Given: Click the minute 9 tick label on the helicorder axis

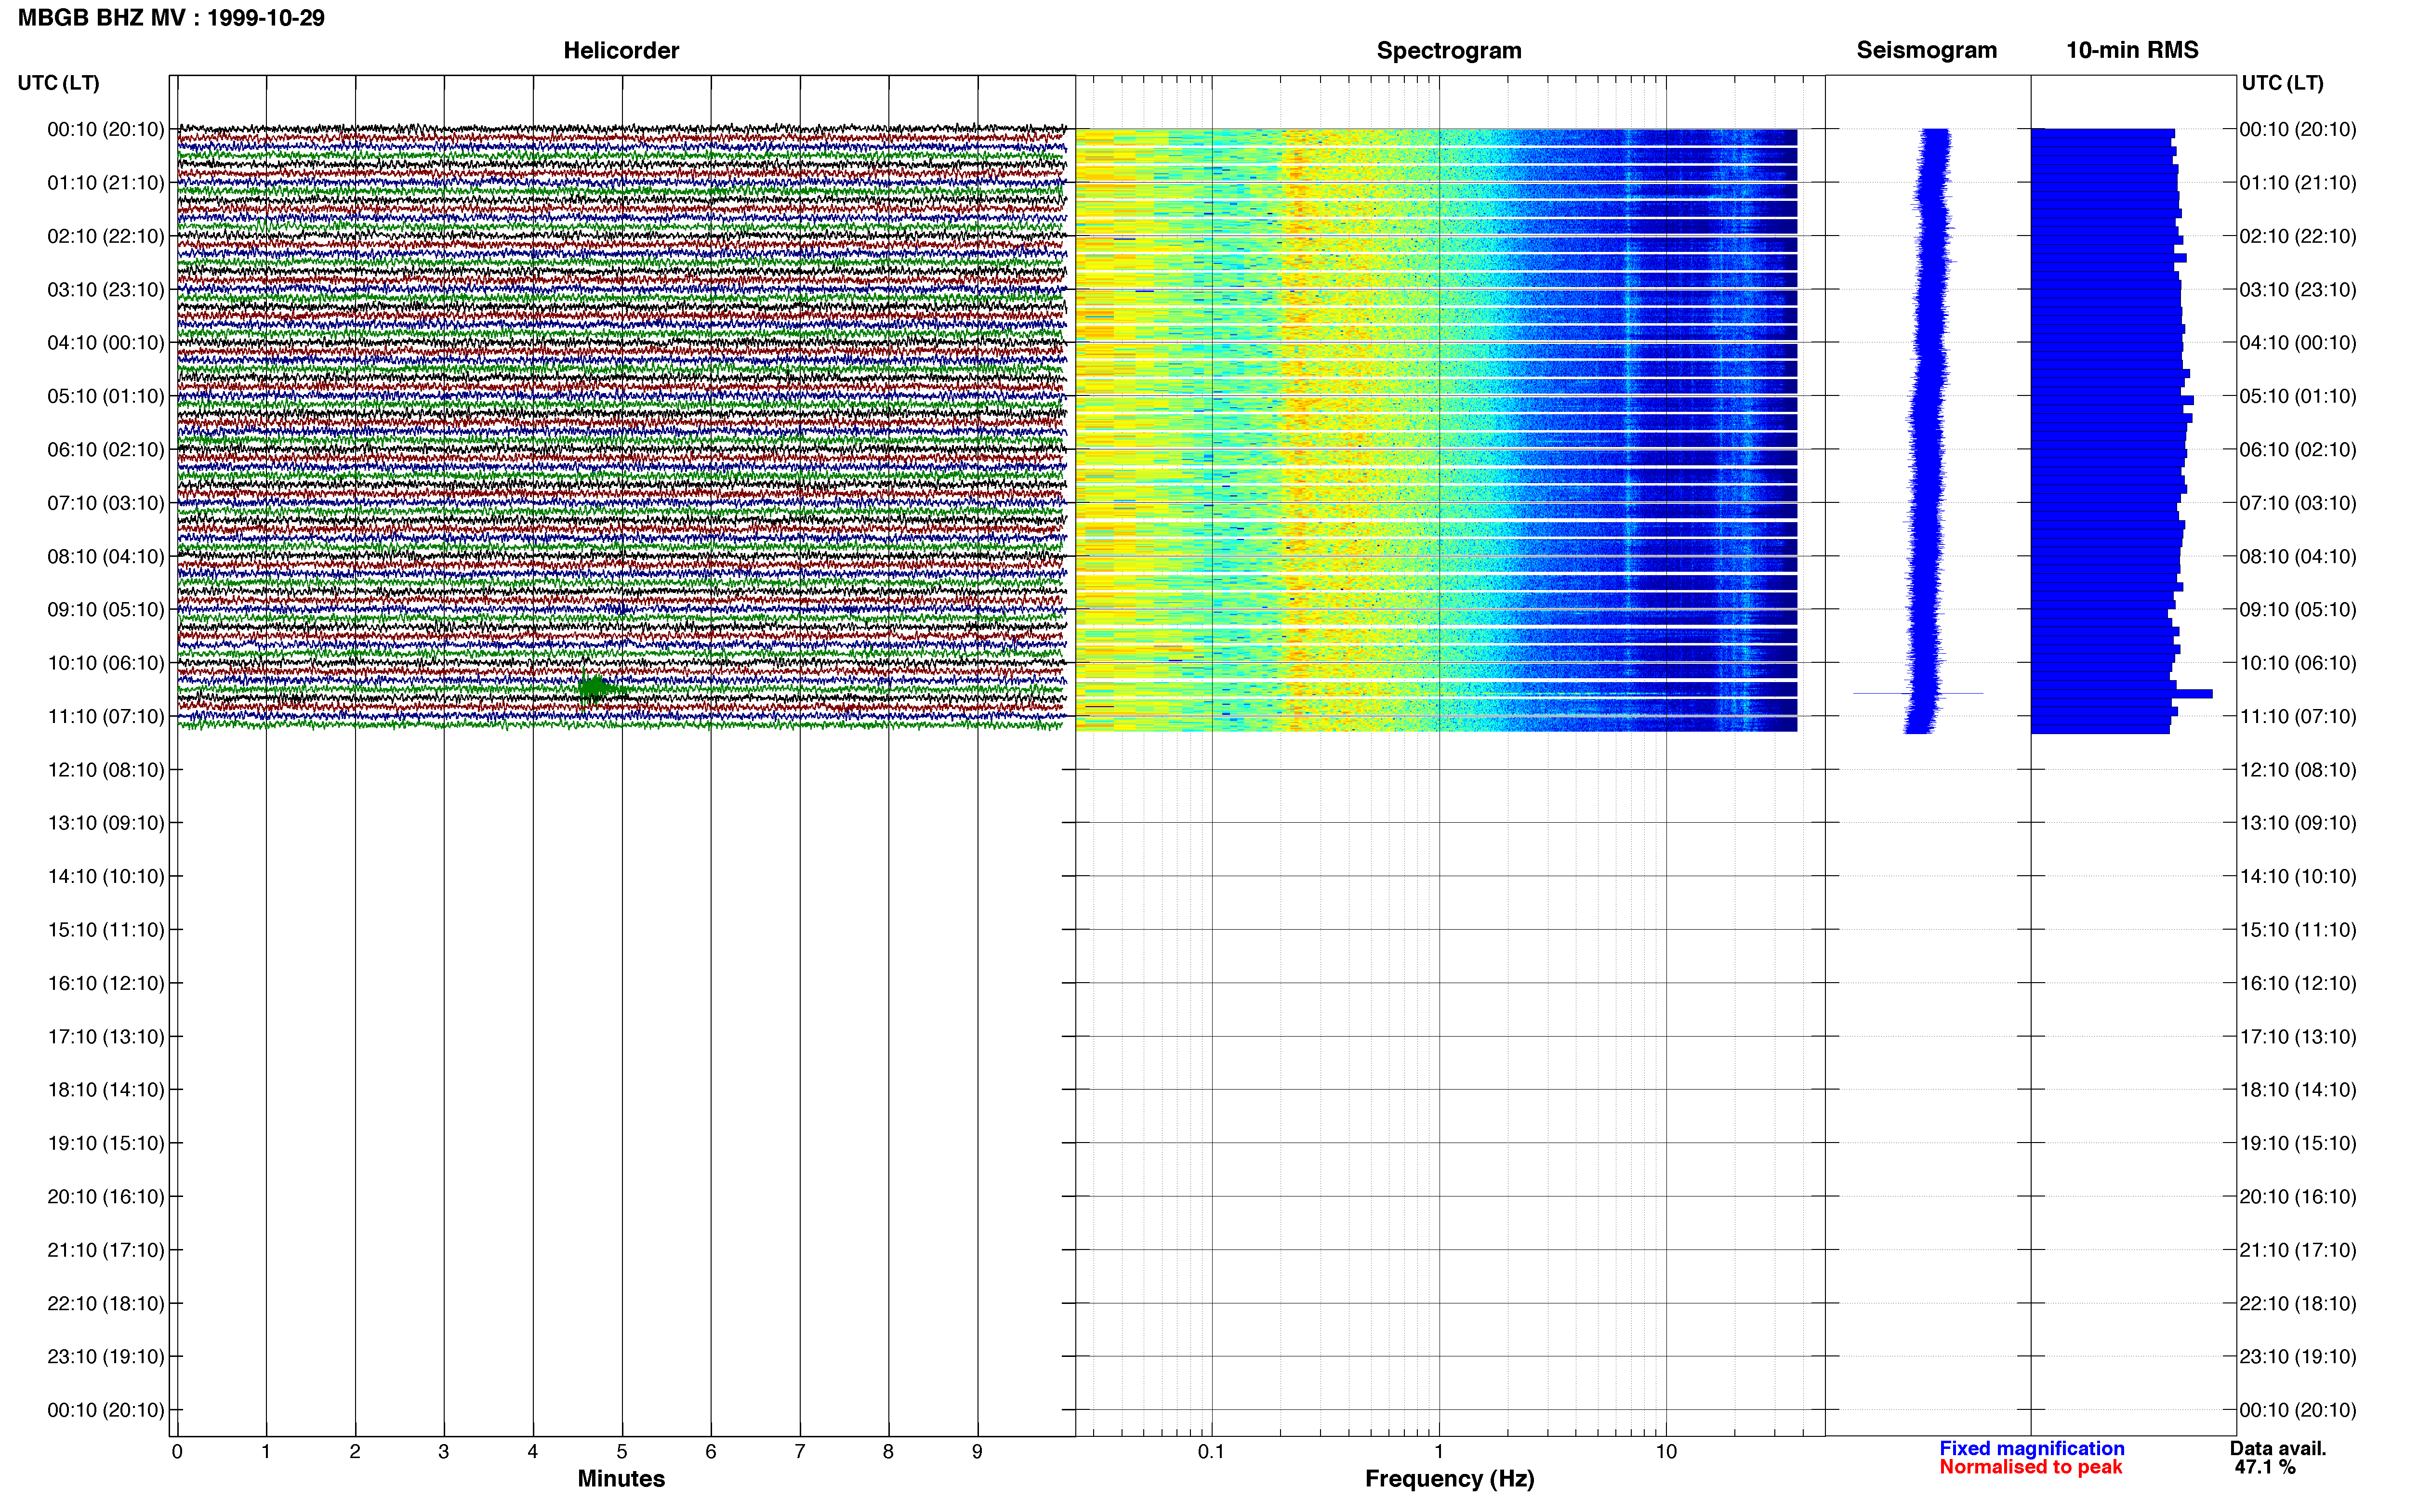Looking at the screenshot, I should (x=977, y=1451).
